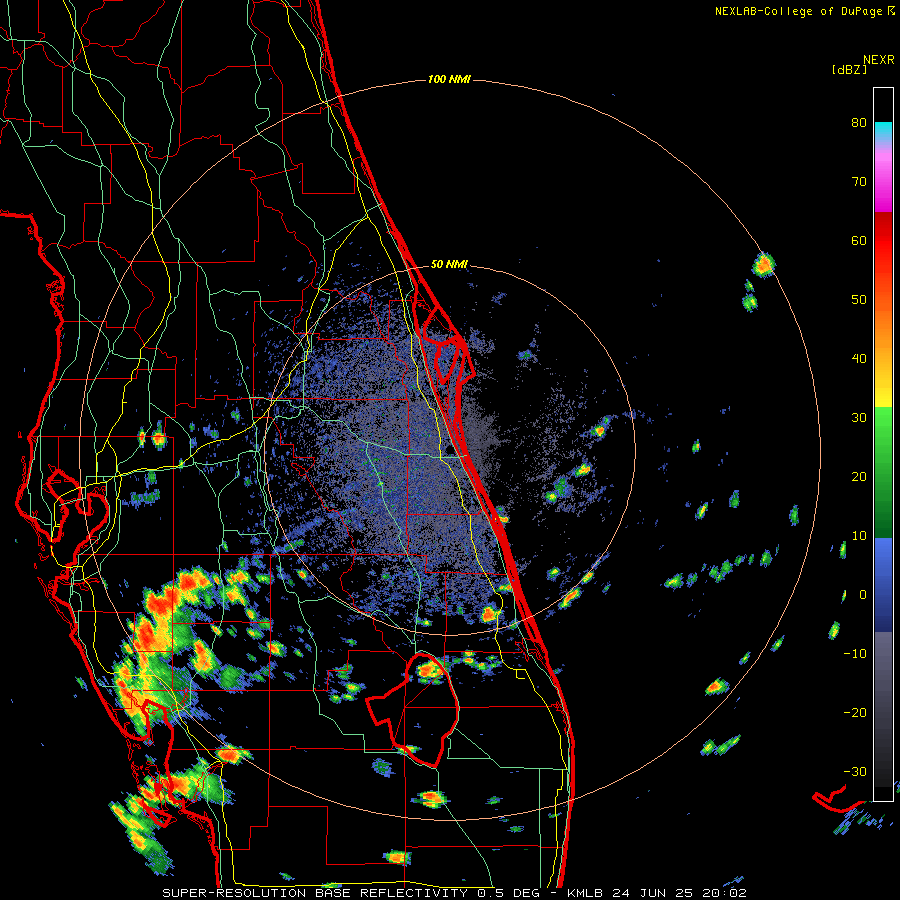Click the 60 value on dBZ scale

[859, 240]
